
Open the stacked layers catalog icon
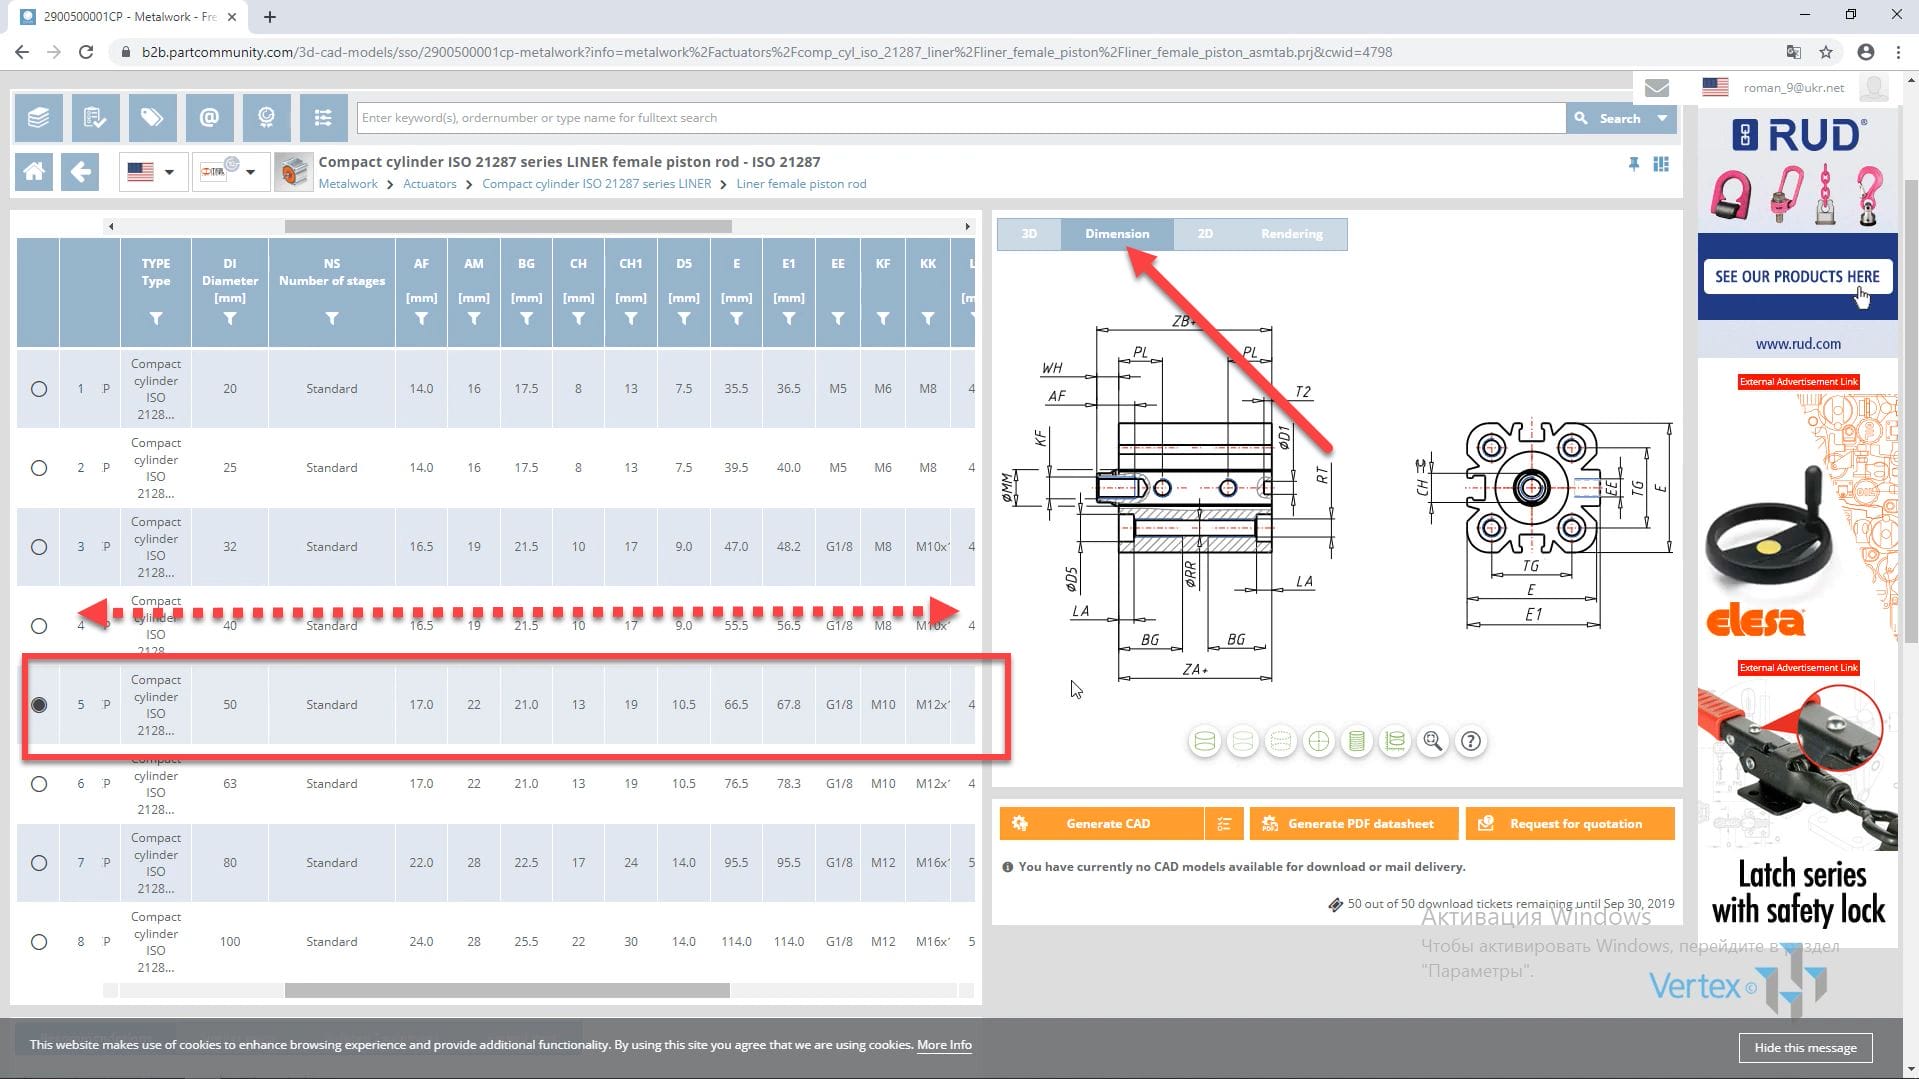tap(38, 118)
